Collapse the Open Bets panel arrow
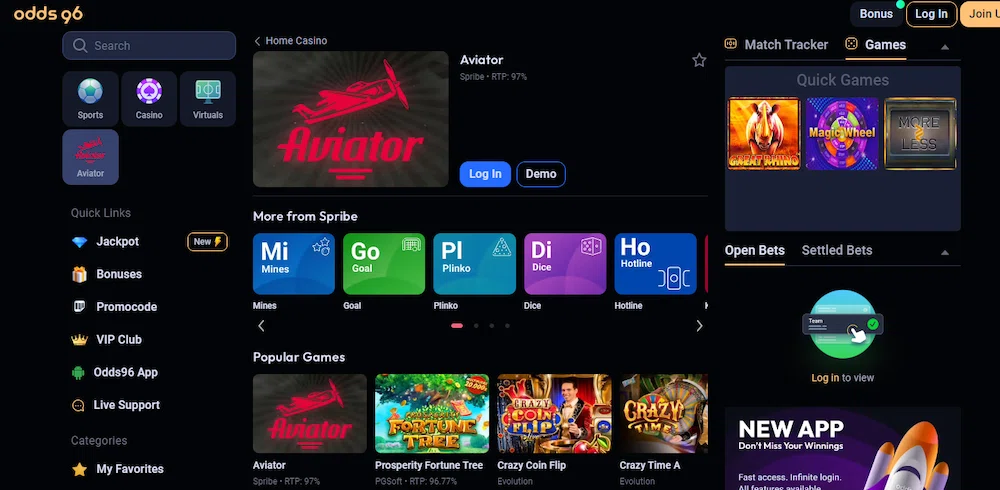Viewport: 1000px width, 490px height. point(945,253)
